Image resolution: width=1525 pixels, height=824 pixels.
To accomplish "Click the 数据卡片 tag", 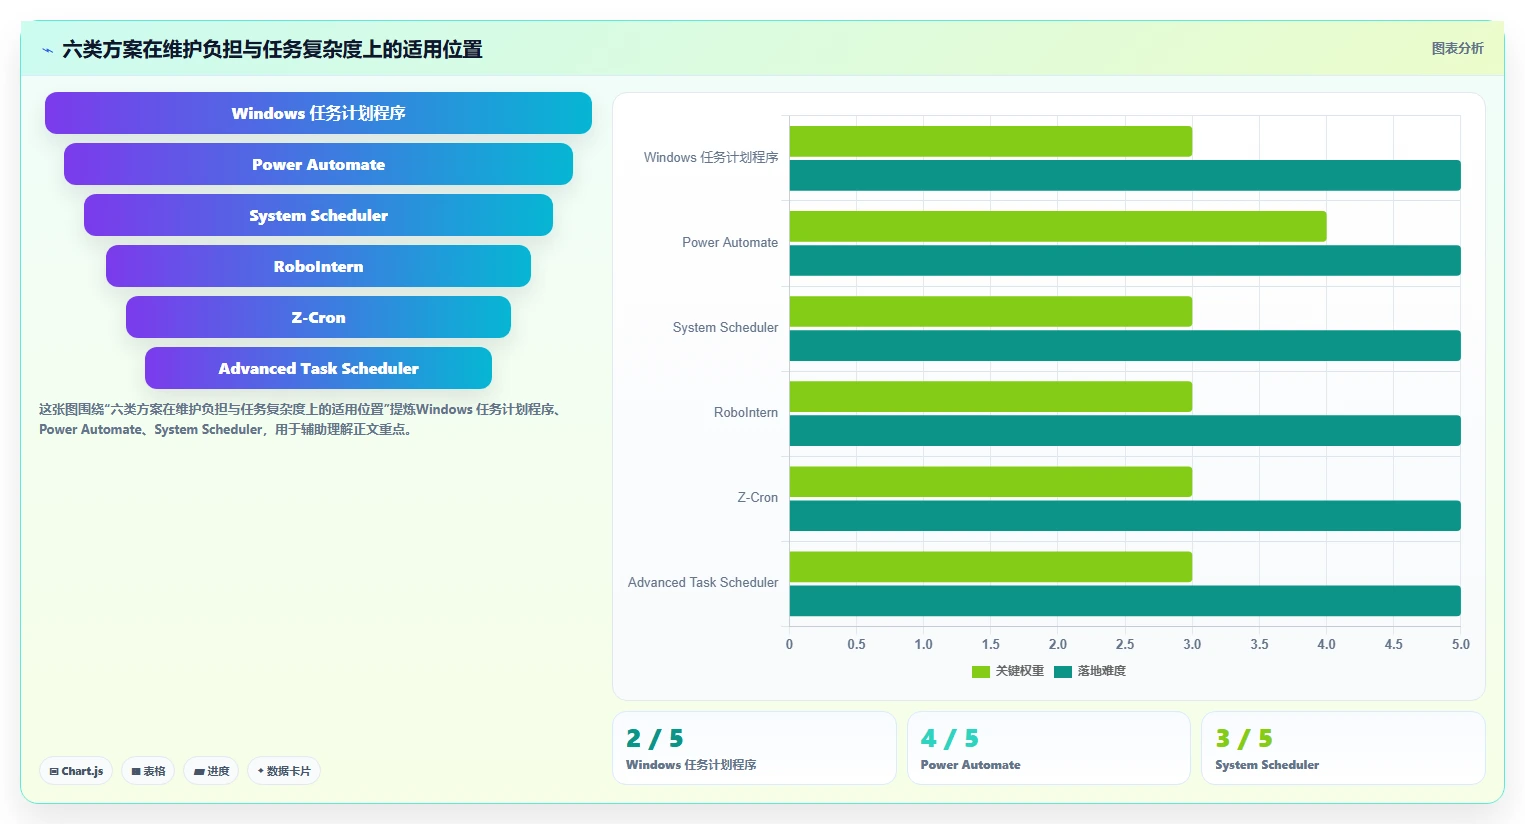I will [284, 771].
